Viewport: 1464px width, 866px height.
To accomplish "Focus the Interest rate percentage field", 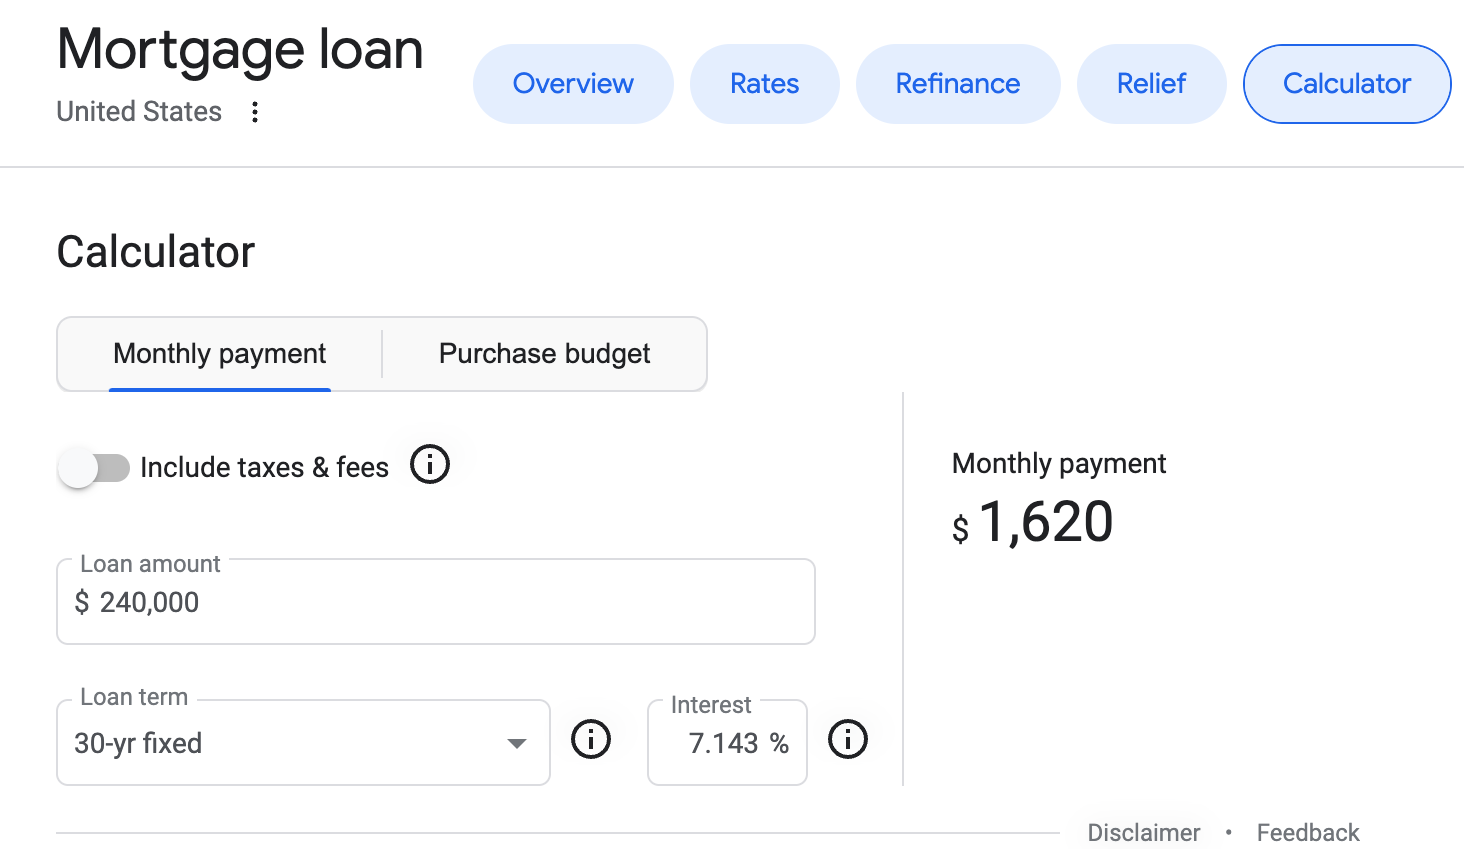I will pos(723,743).
